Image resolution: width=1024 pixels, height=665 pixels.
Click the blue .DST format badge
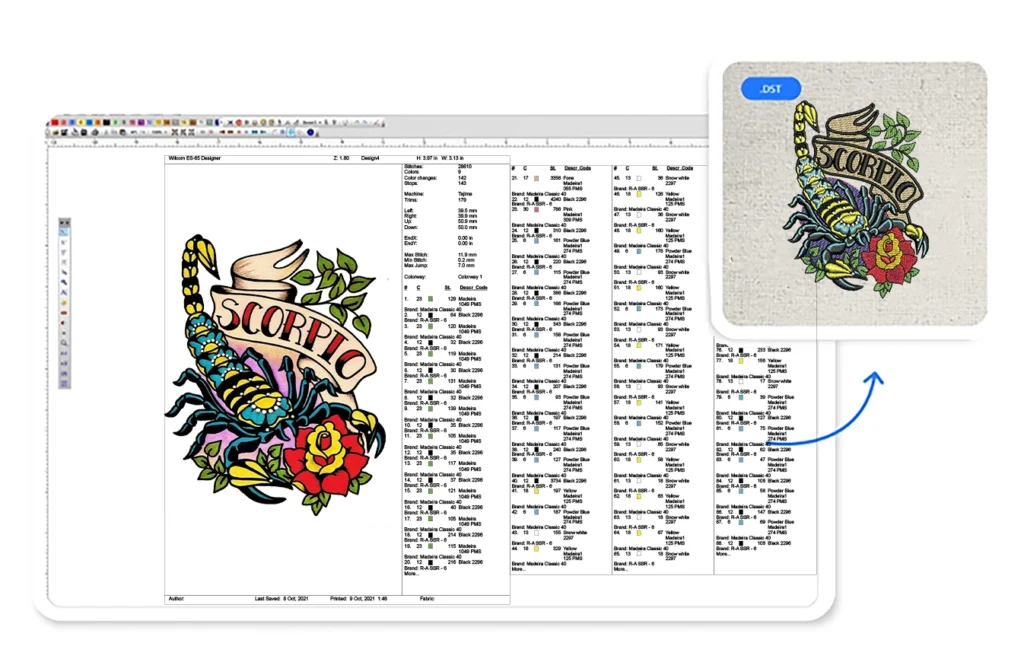(770, 89)
